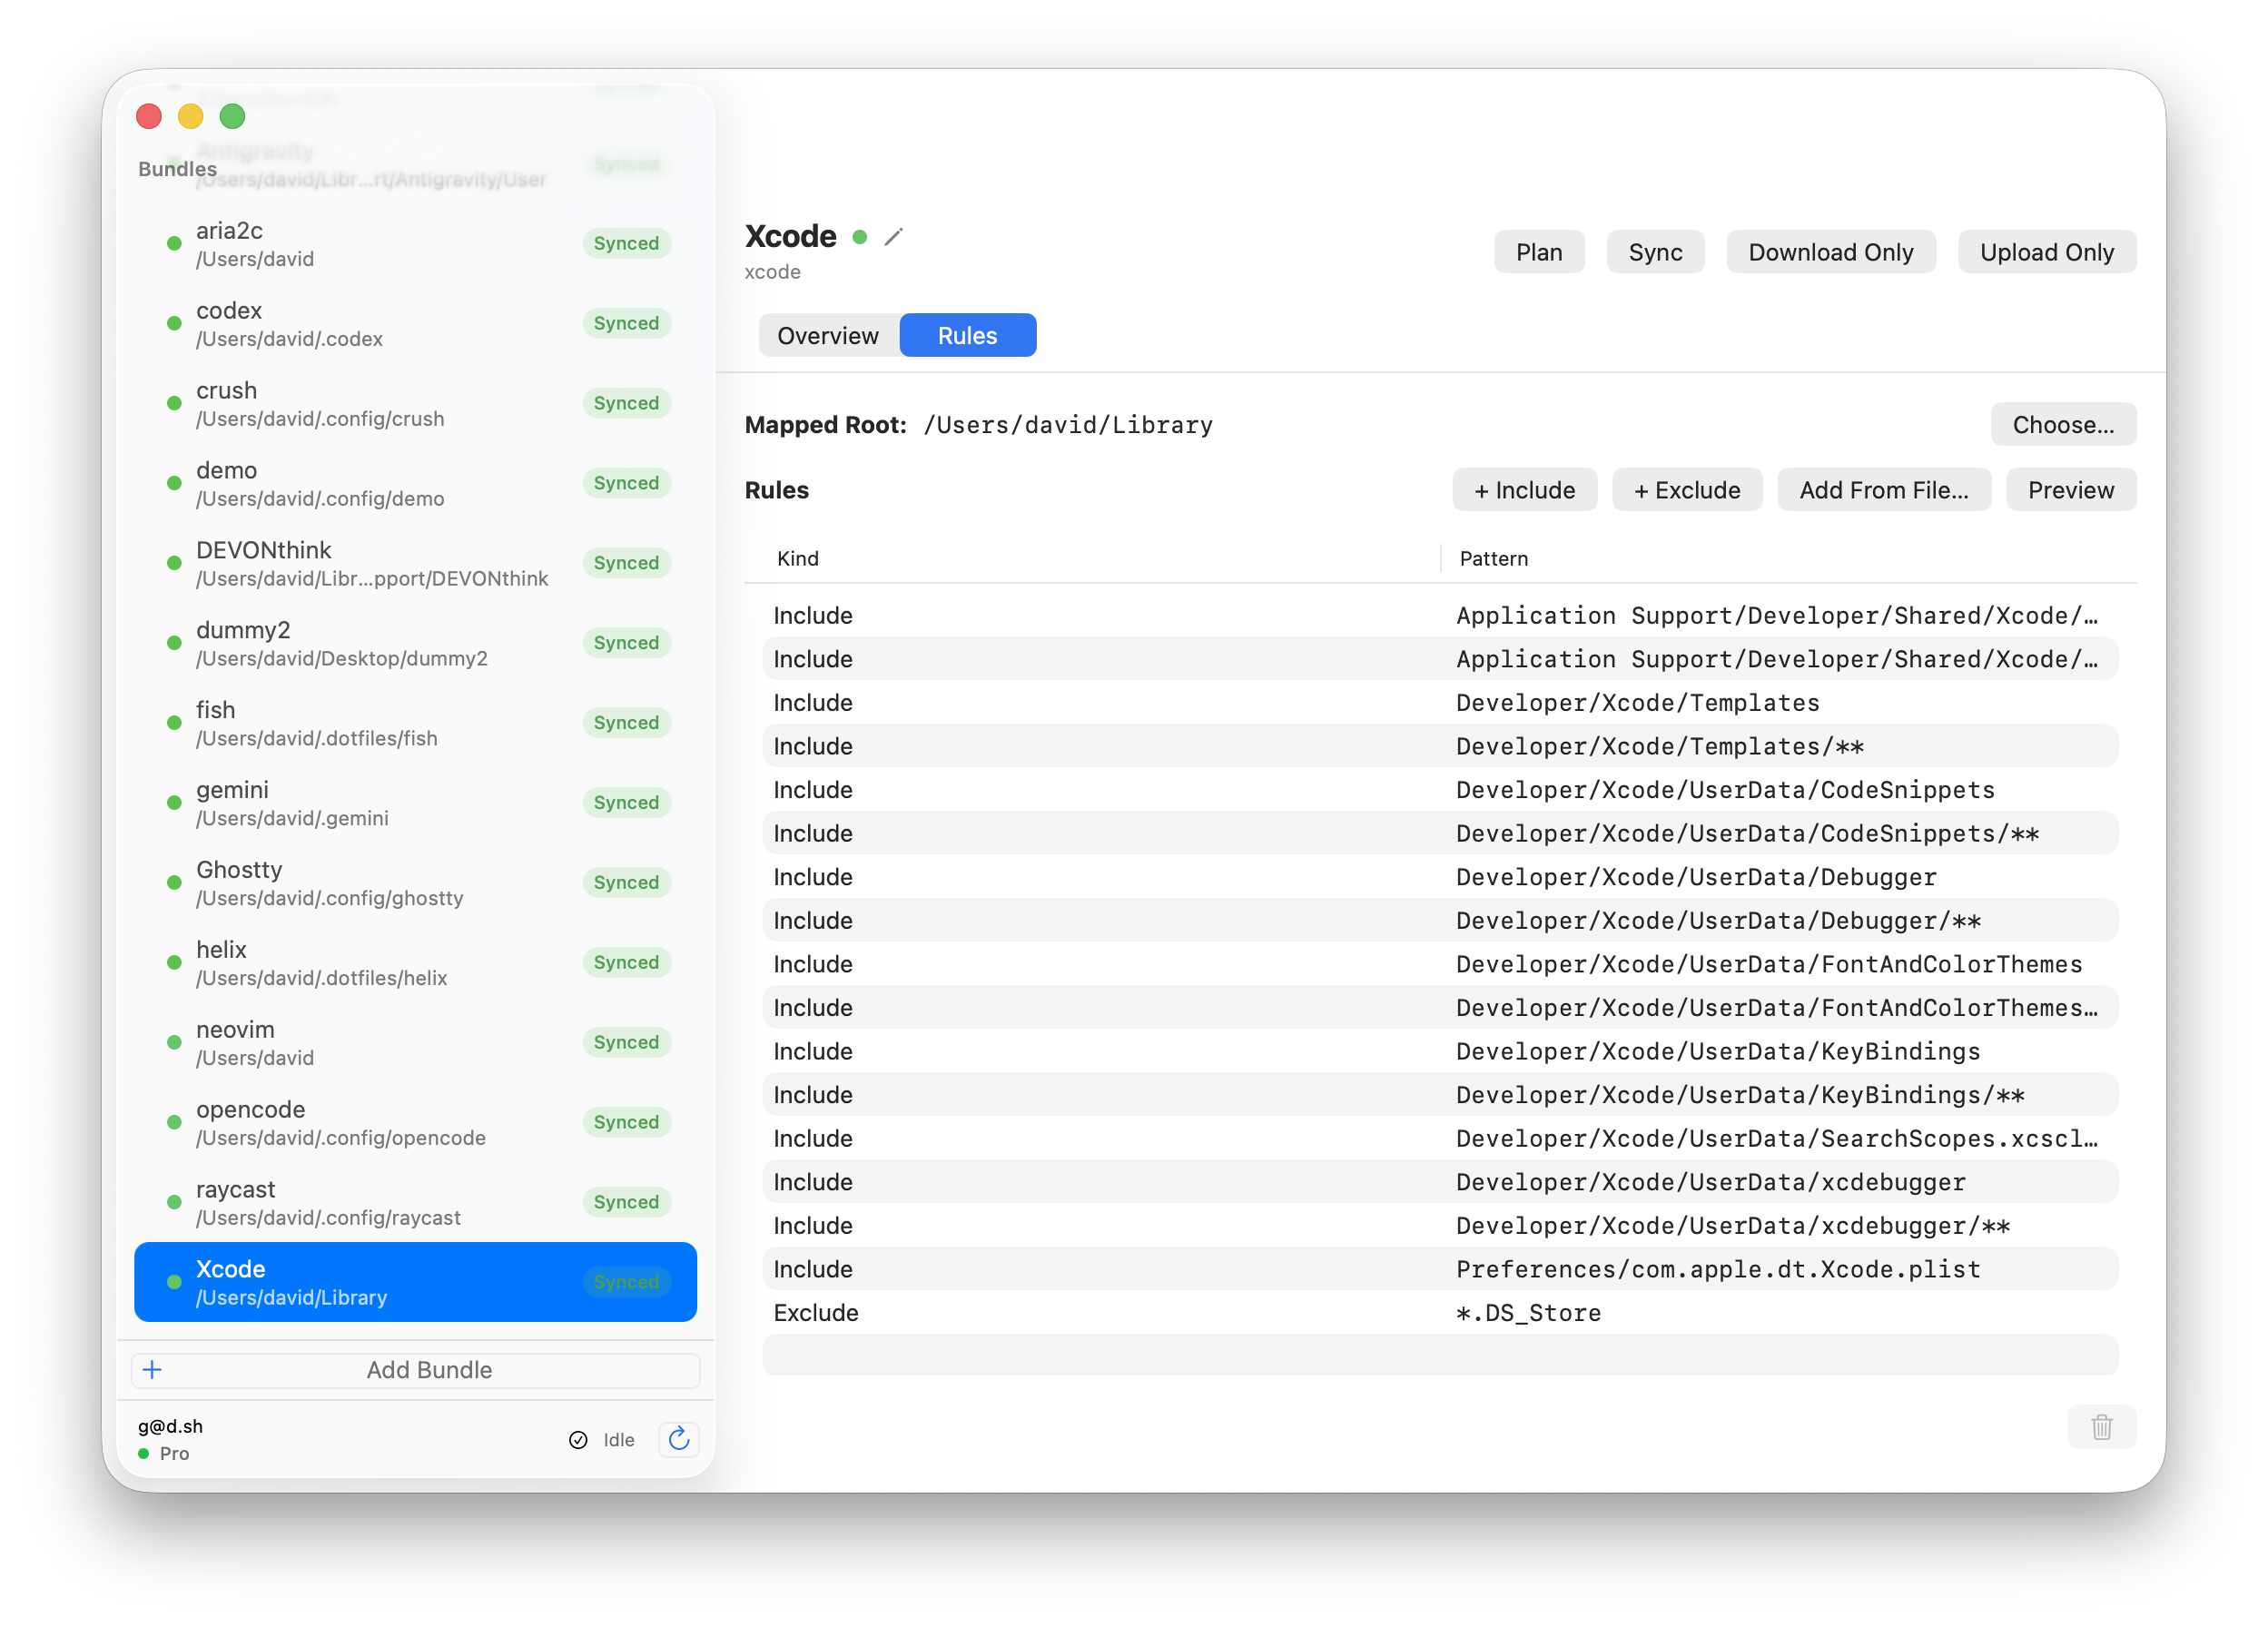
Task: Click the green indicator beside aria2c bundle
Action: (174, 243)
